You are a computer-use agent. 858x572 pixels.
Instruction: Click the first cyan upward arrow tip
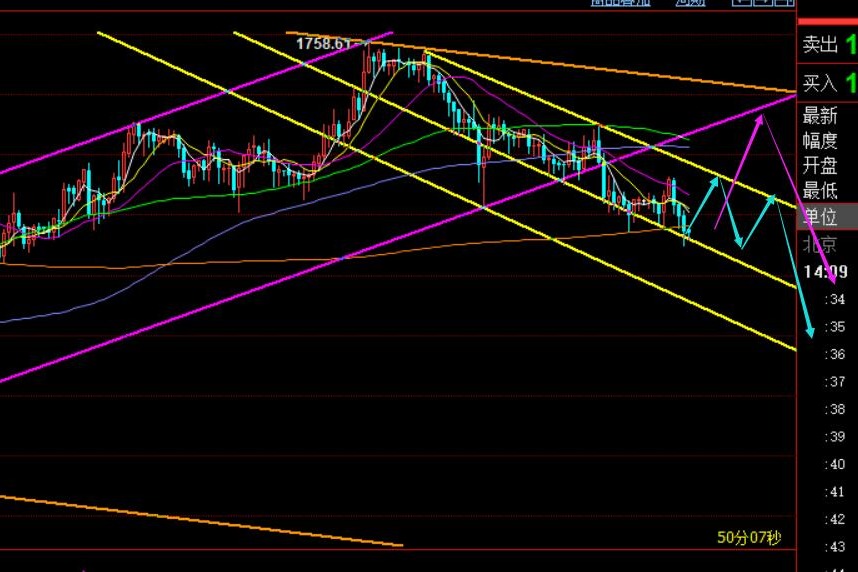coord(716,178)
